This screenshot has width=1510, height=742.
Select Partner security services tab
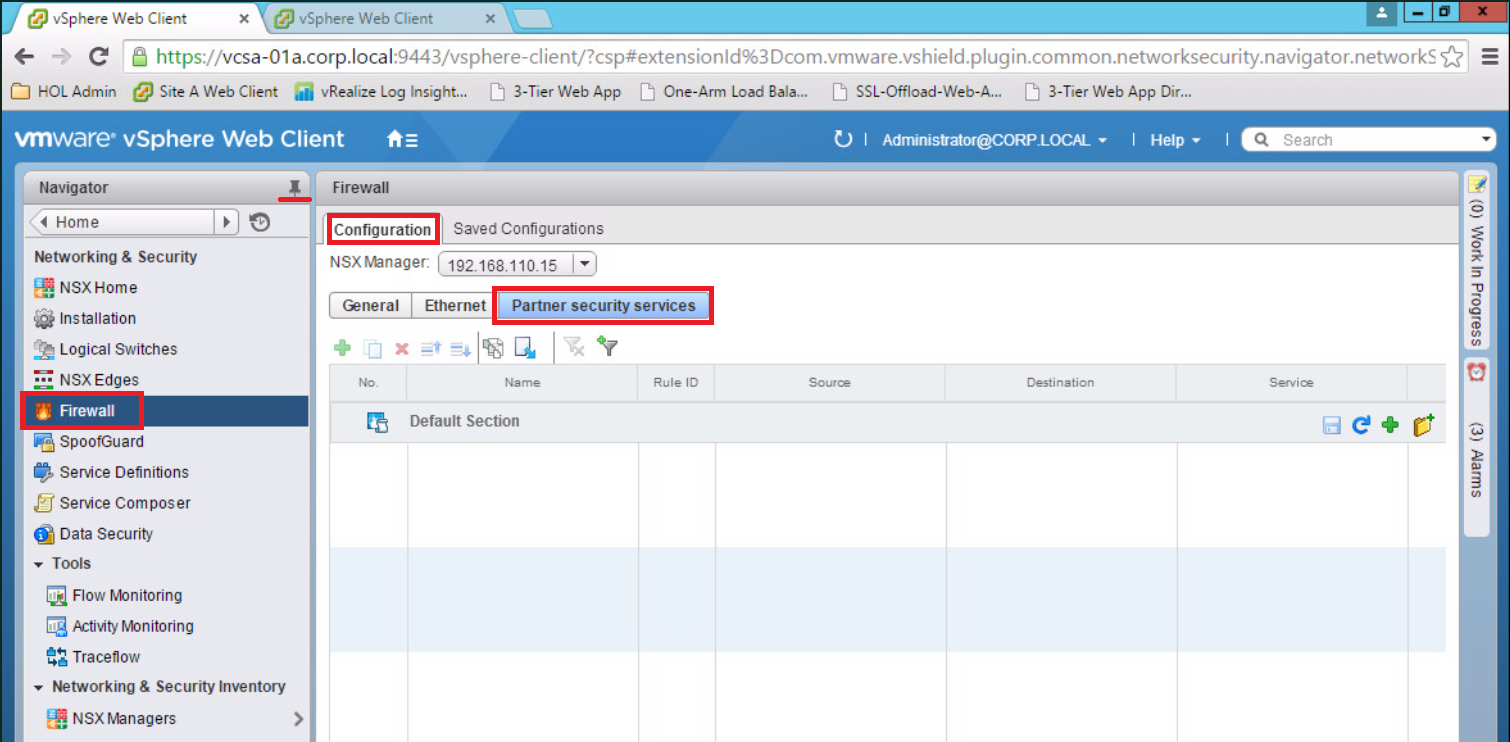[603, 306]
